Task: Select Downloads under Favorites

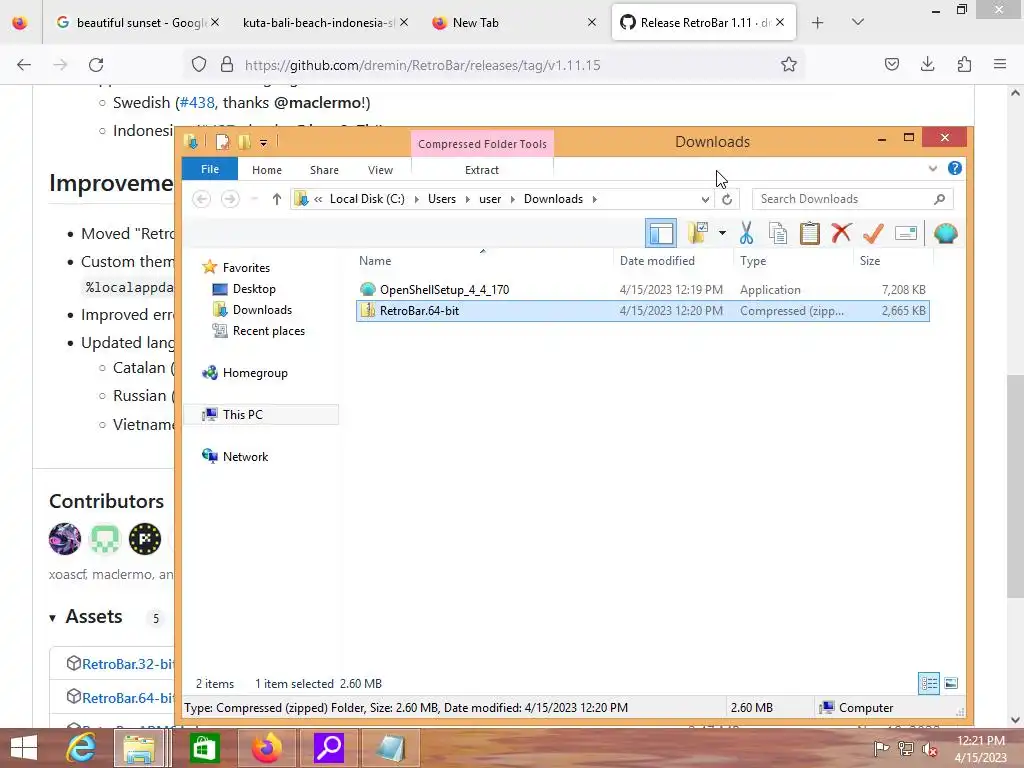Action: [x=262, y=310]
